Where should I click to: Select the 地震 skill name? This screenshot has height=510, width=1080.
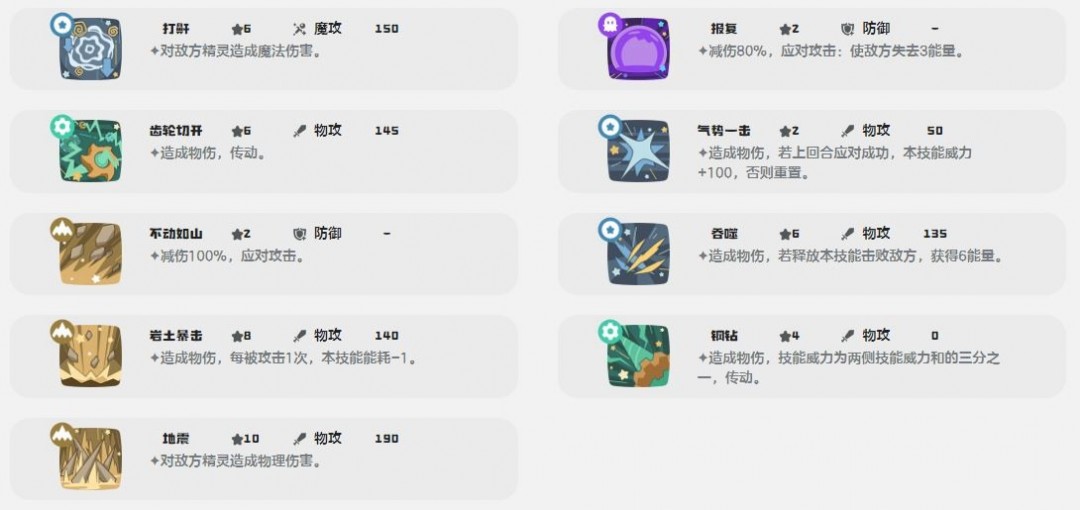(x=175, y=439)
